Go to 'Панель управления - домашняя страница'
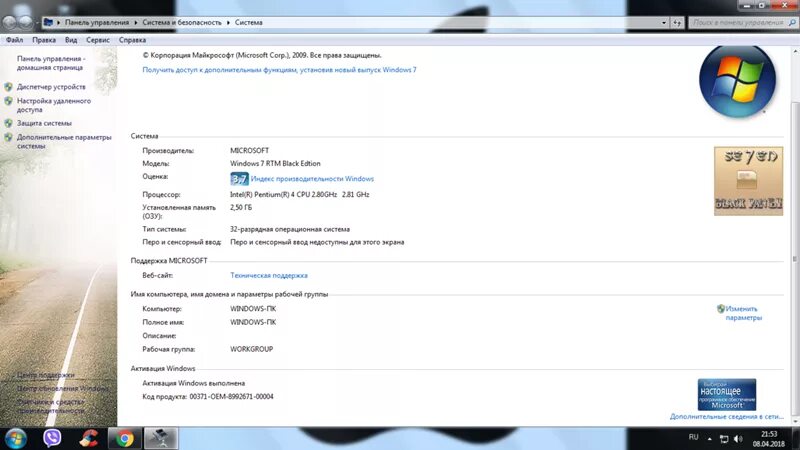 51,63
